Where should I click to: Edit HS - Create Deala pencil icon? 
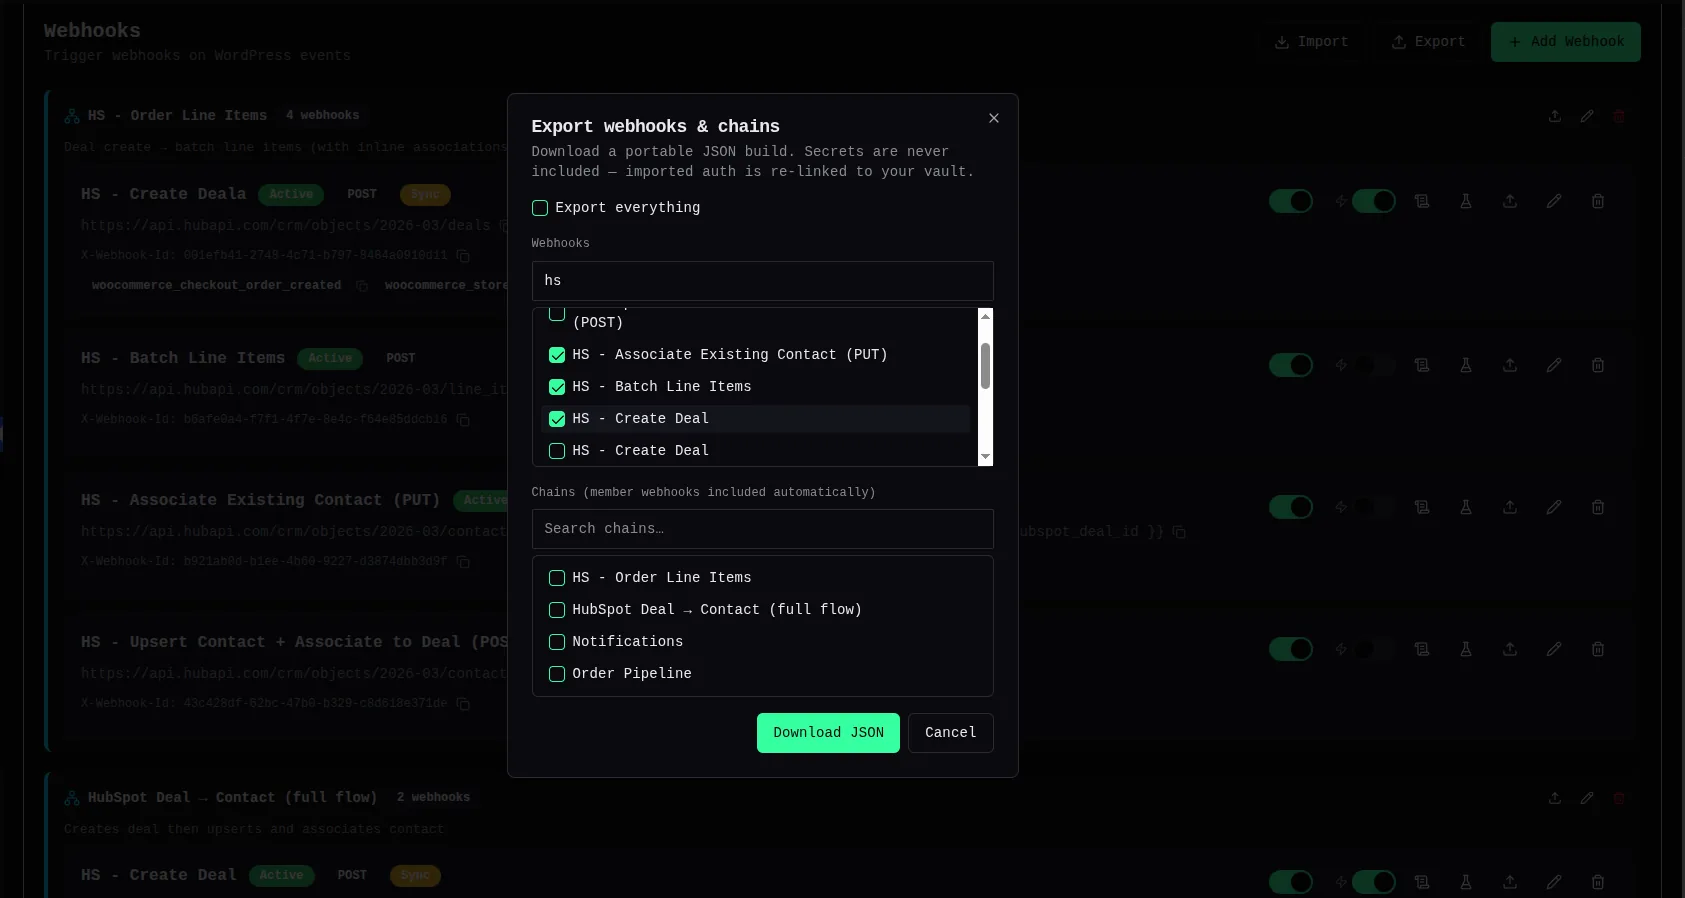coord(1554,201)
